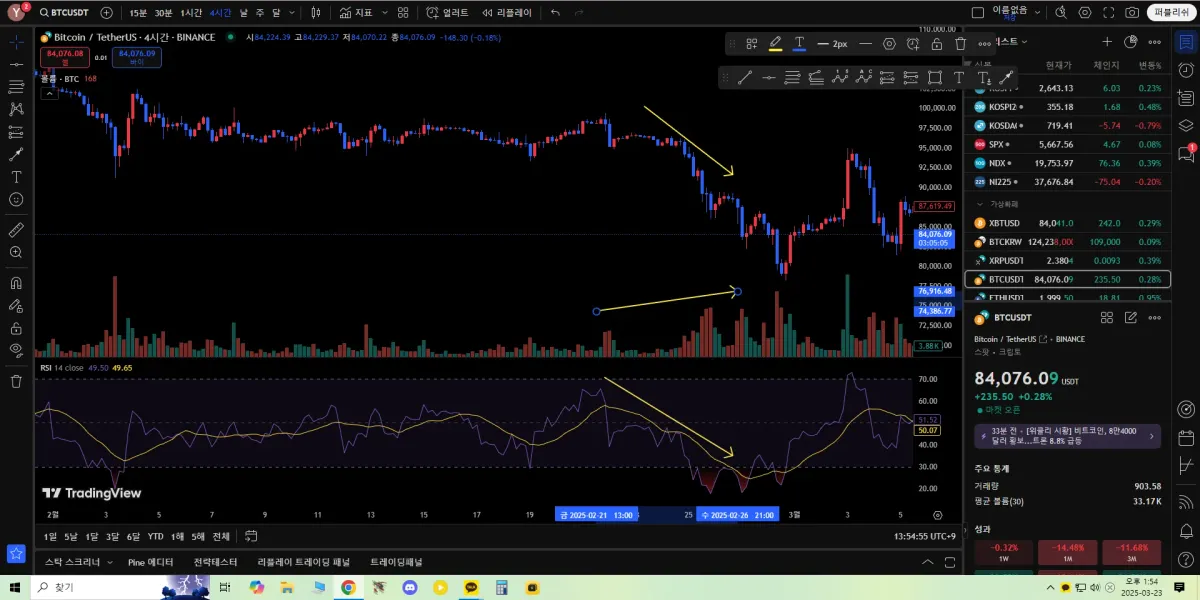
Task: Collapse the indicator legend chevron
Action: pyautogui.click(x=48, y=93)
